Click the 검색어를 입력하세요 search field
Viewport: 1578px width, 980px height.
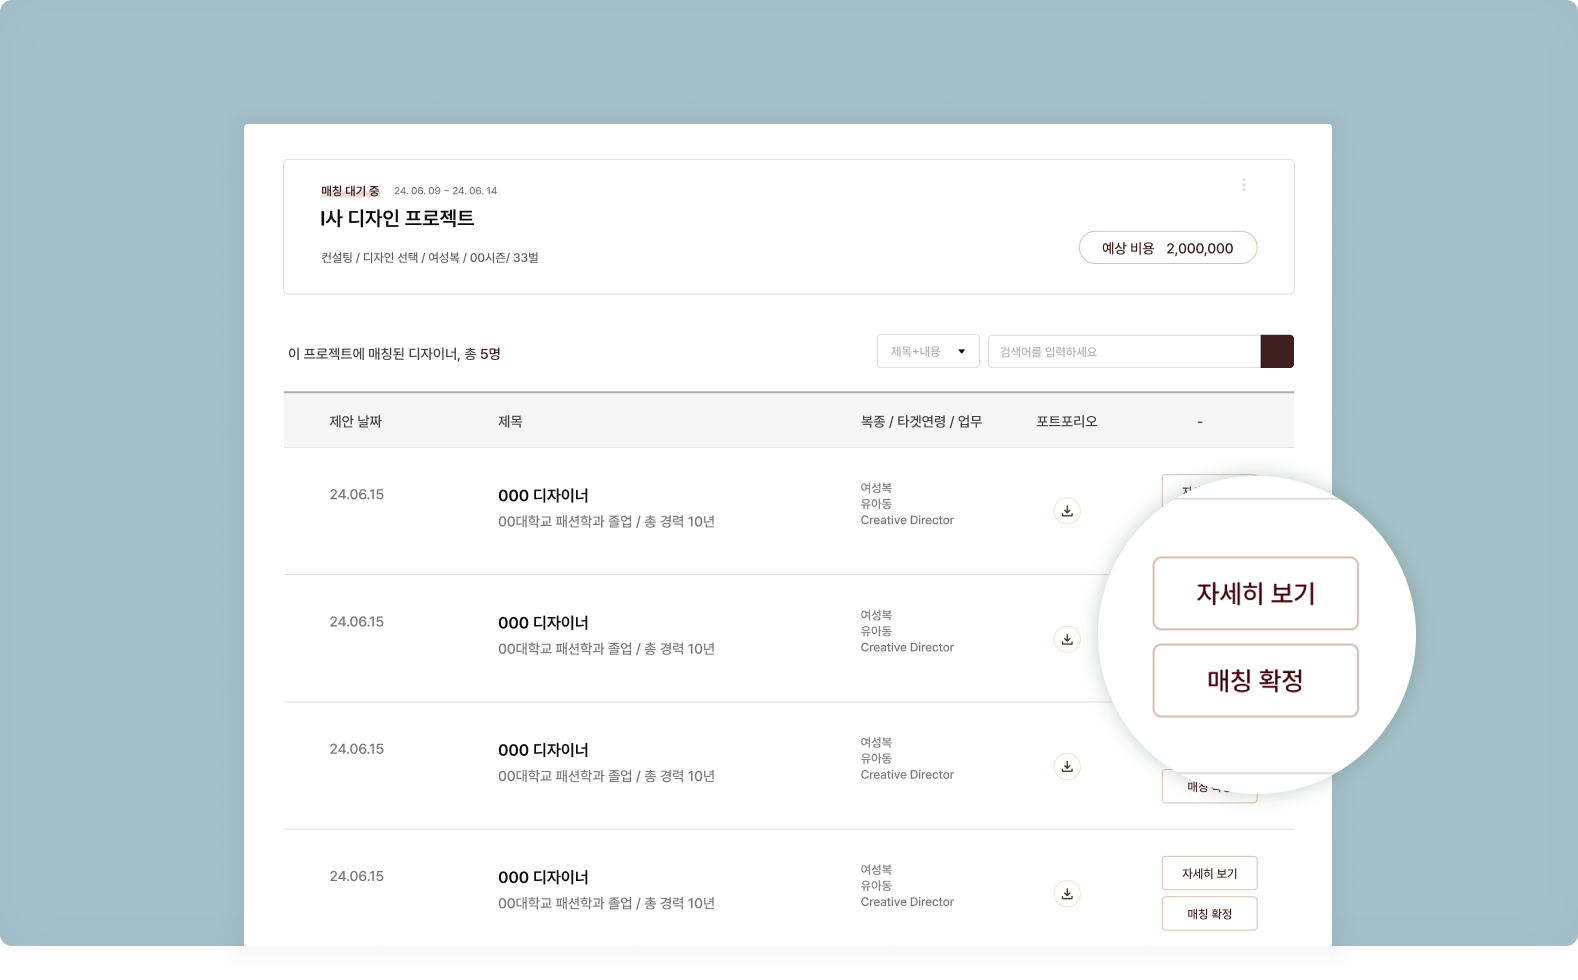point(1124,351)
